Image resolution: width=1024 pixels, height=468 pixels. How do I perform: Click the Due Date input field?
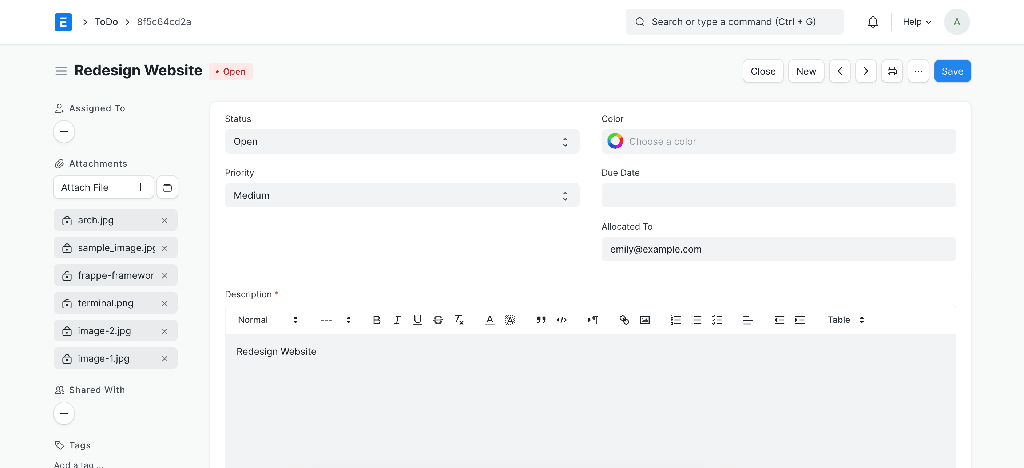pos(778,195)
